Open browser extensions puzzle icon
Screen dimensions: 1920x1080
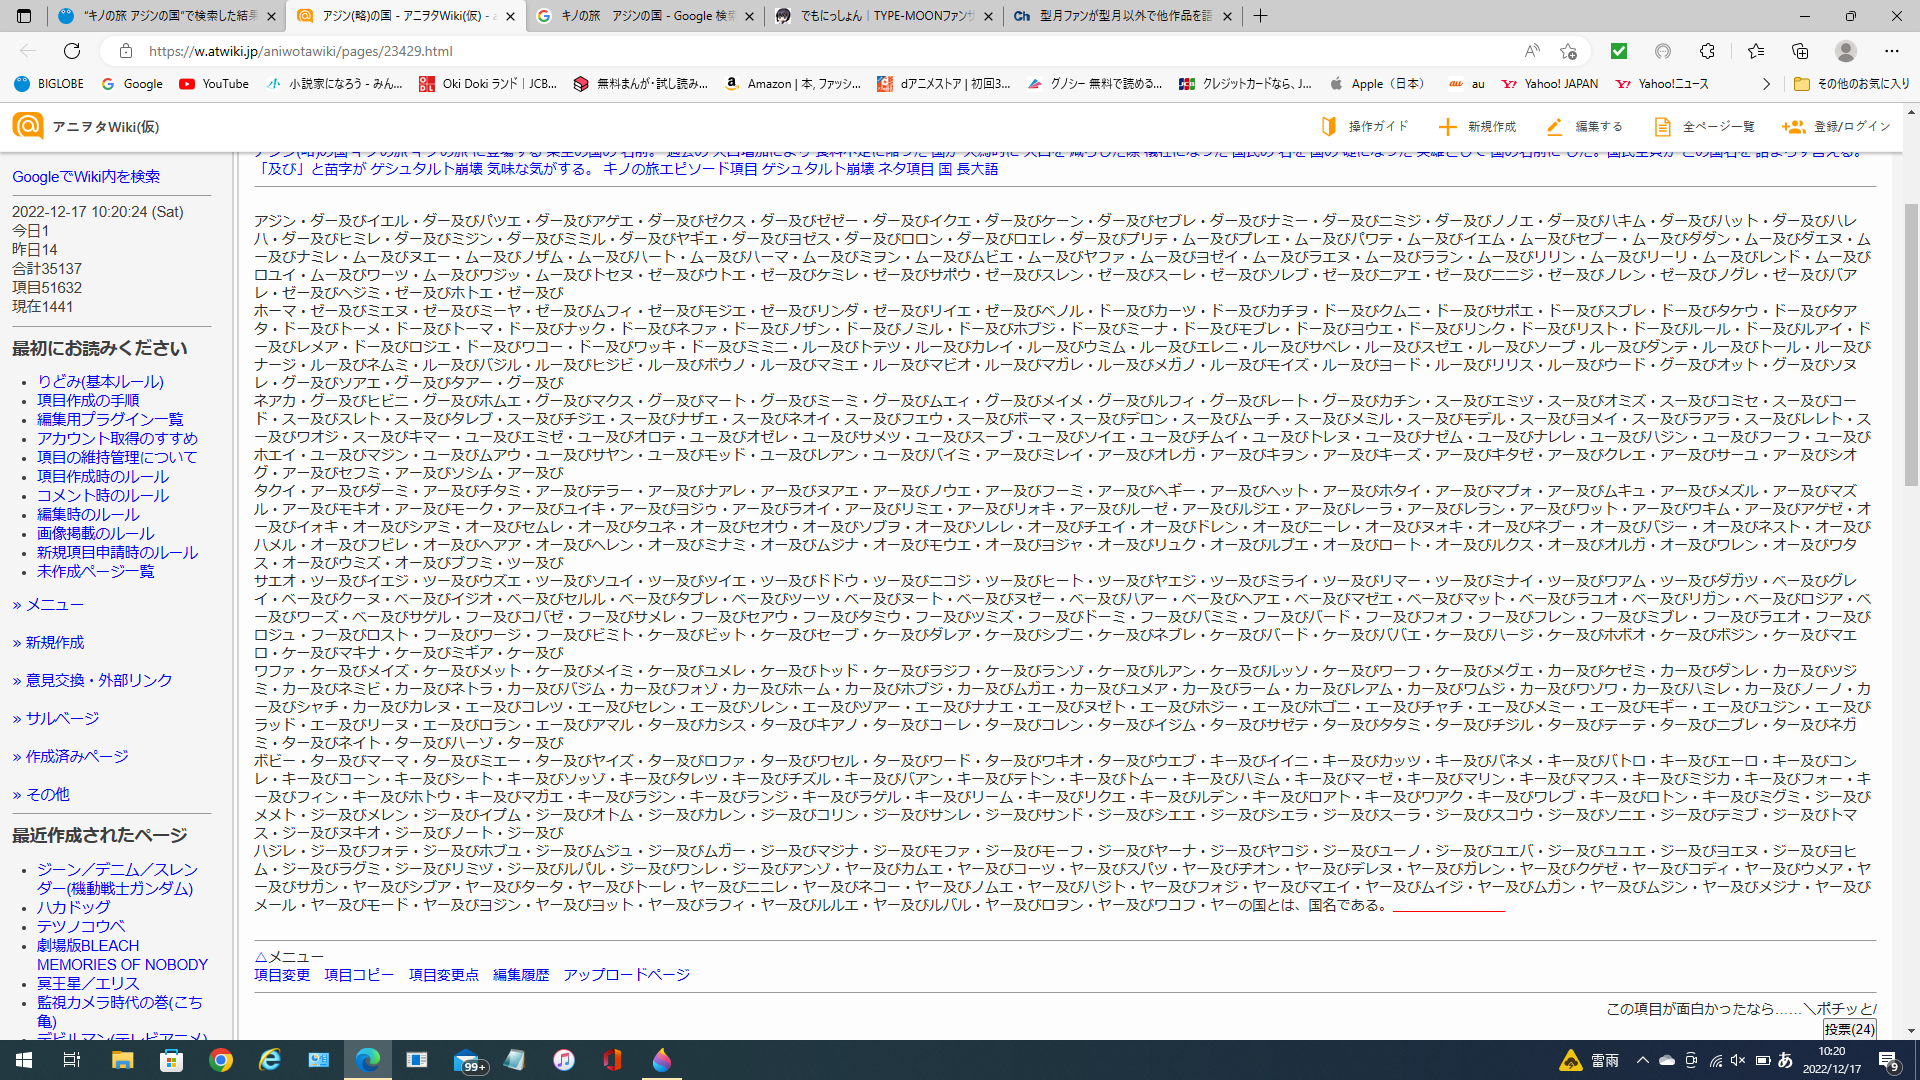pos(1707,51)
